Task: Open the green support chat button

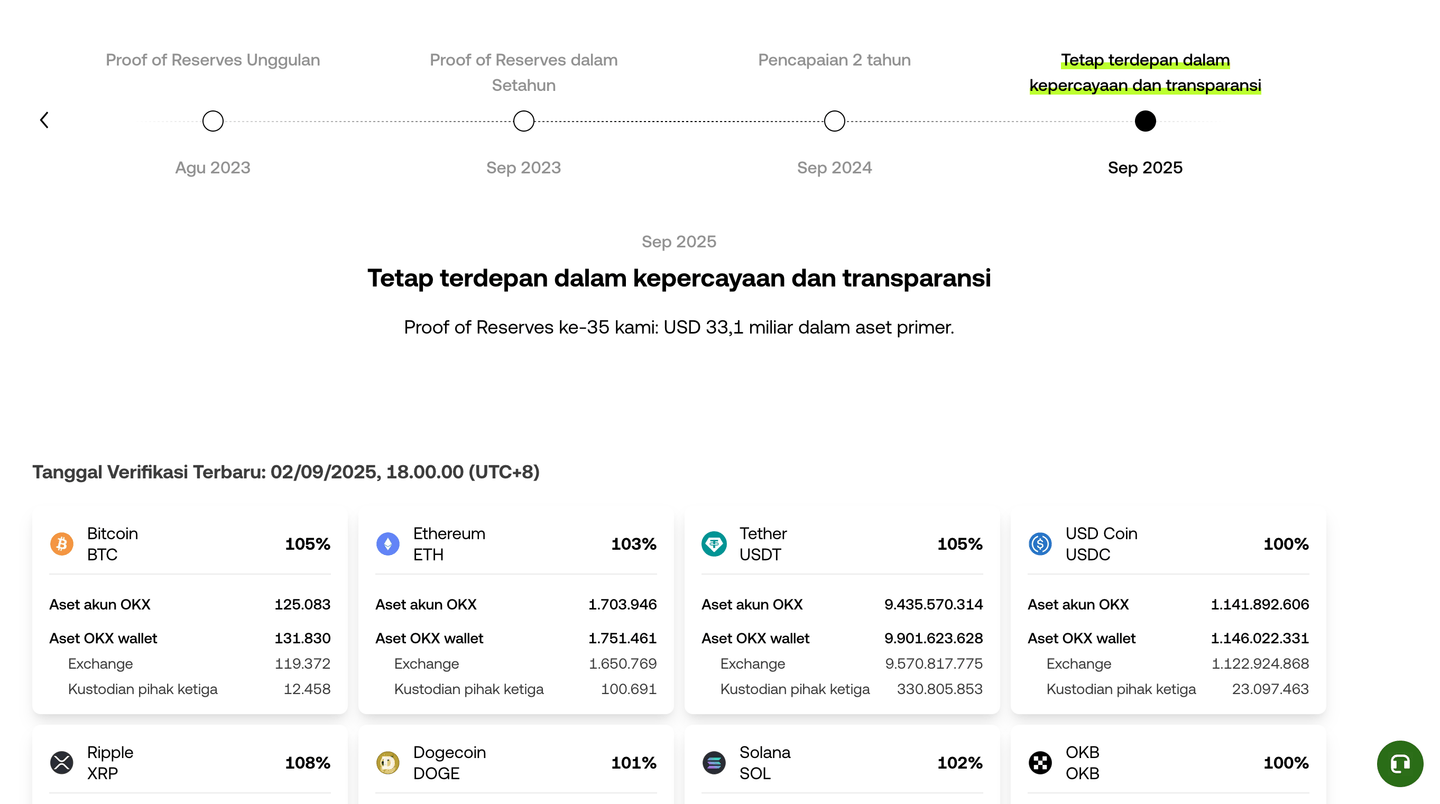Action: click(1400, 764)
